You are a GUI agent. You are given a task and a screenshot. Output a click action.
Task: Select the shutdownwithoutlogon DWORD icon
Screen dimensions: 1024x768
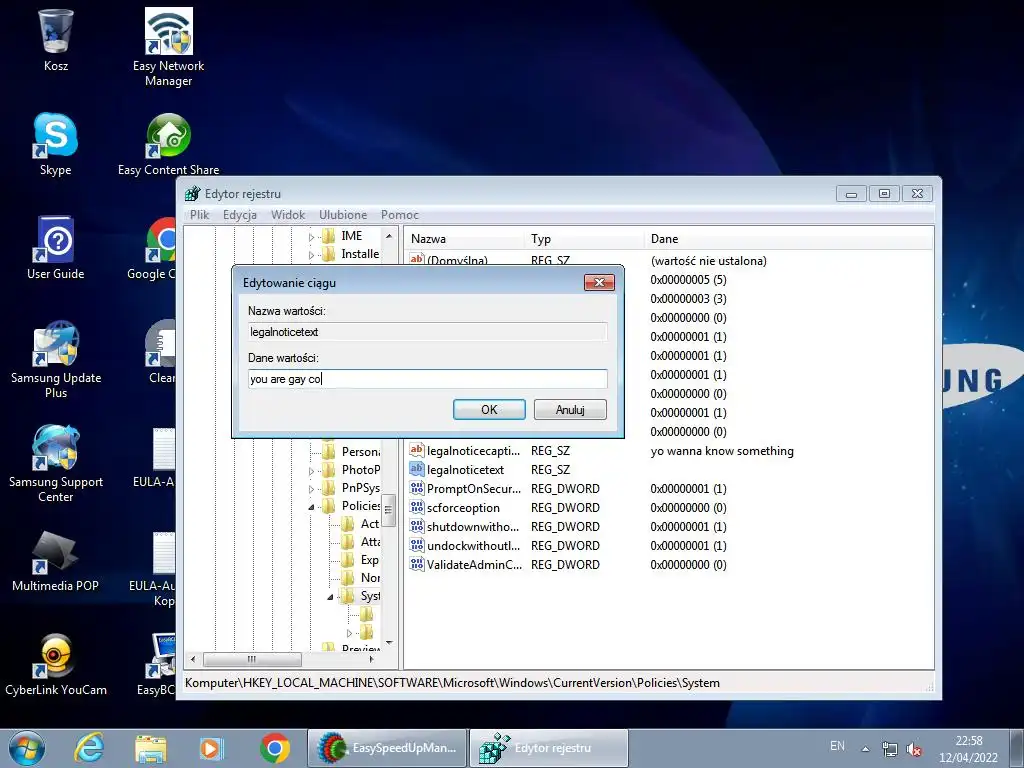click(417, 526)
